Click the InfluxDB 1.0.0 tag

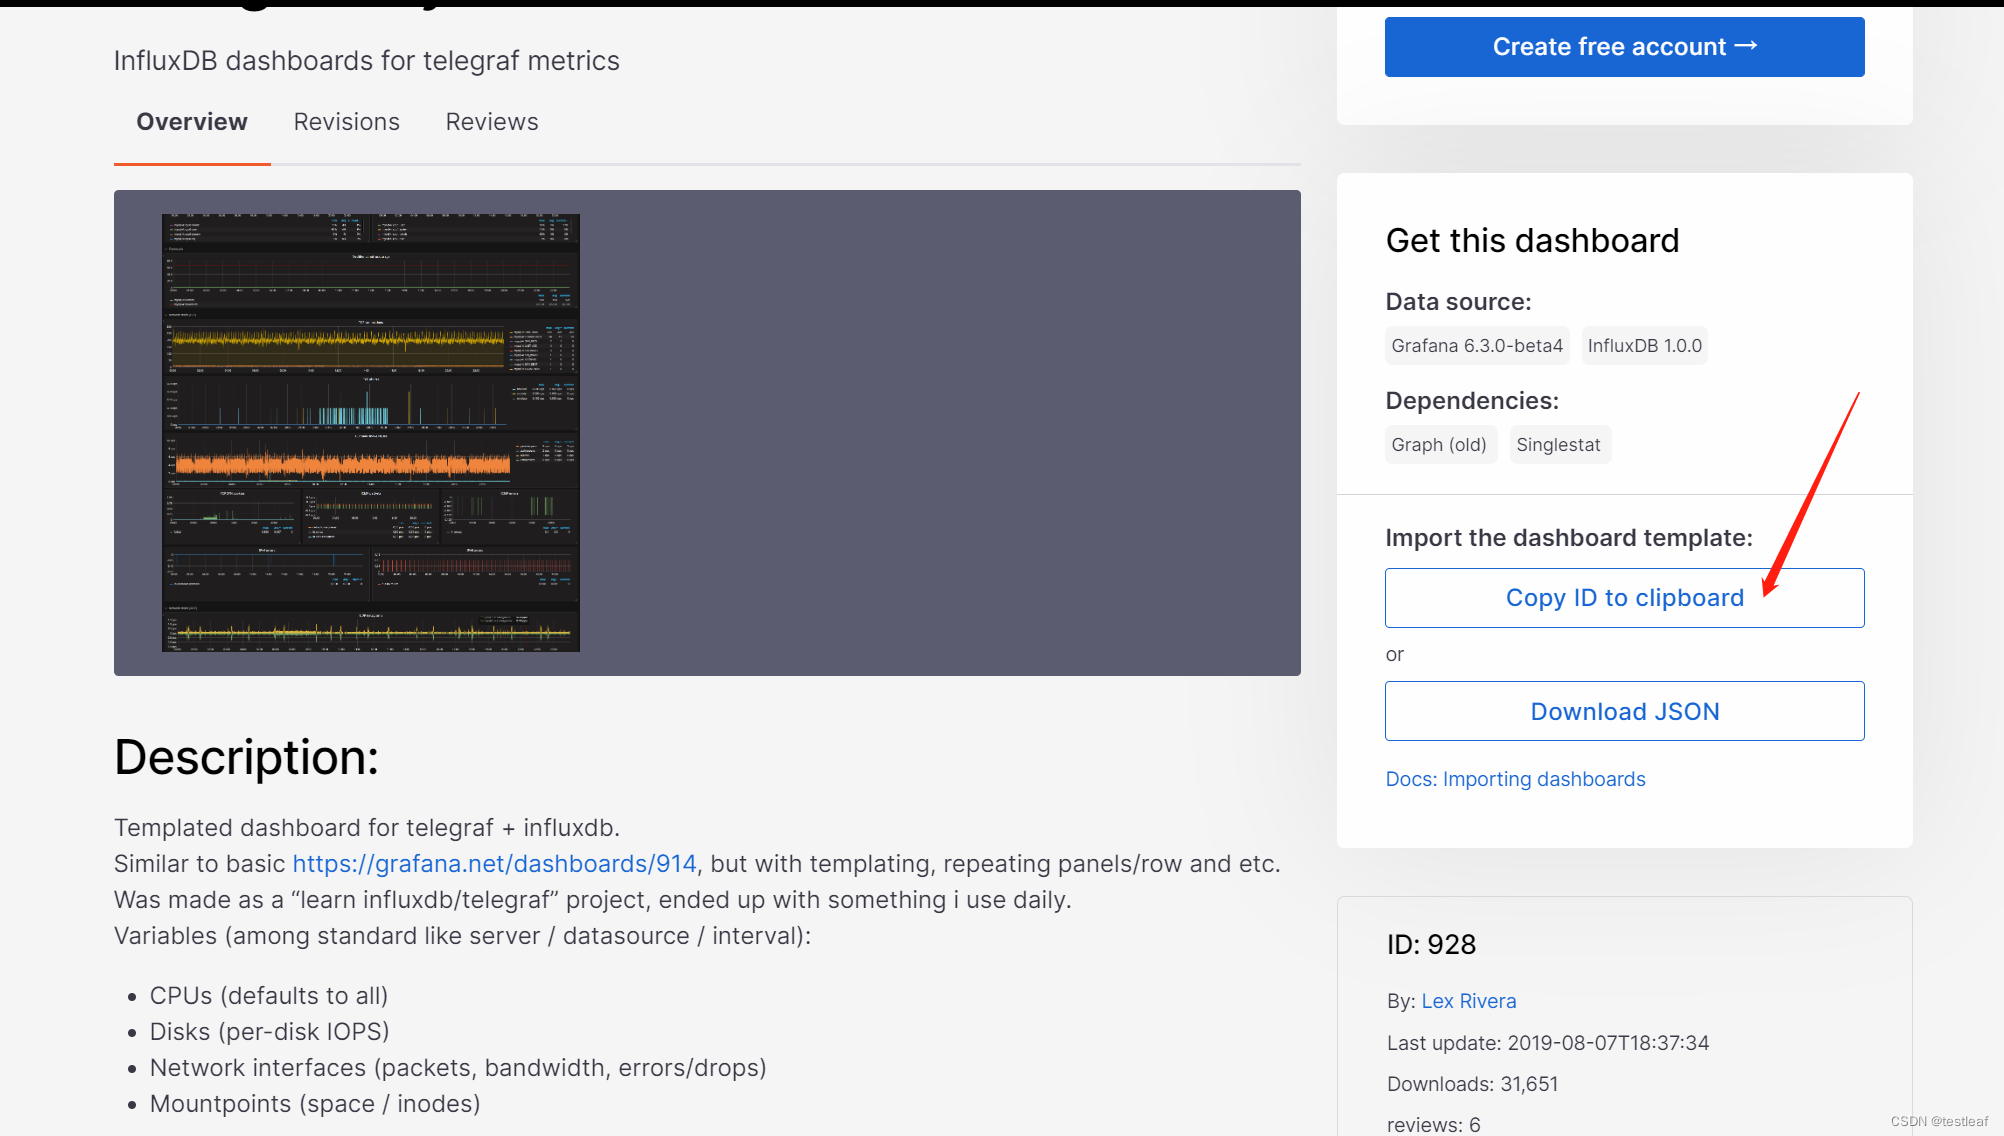point(1644,346)
